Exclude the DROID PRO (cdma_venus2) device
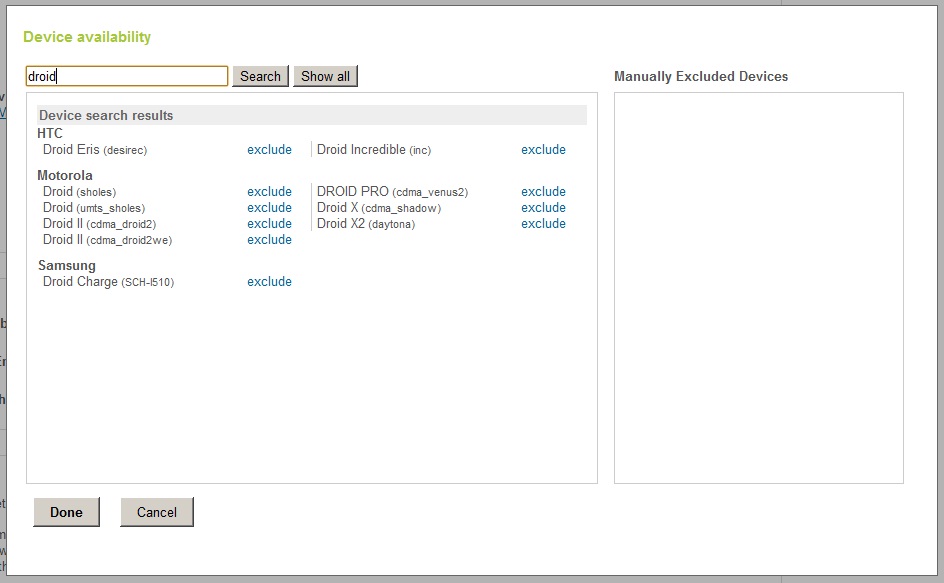Viewport: 944px width, 583px height. point(543,192)
